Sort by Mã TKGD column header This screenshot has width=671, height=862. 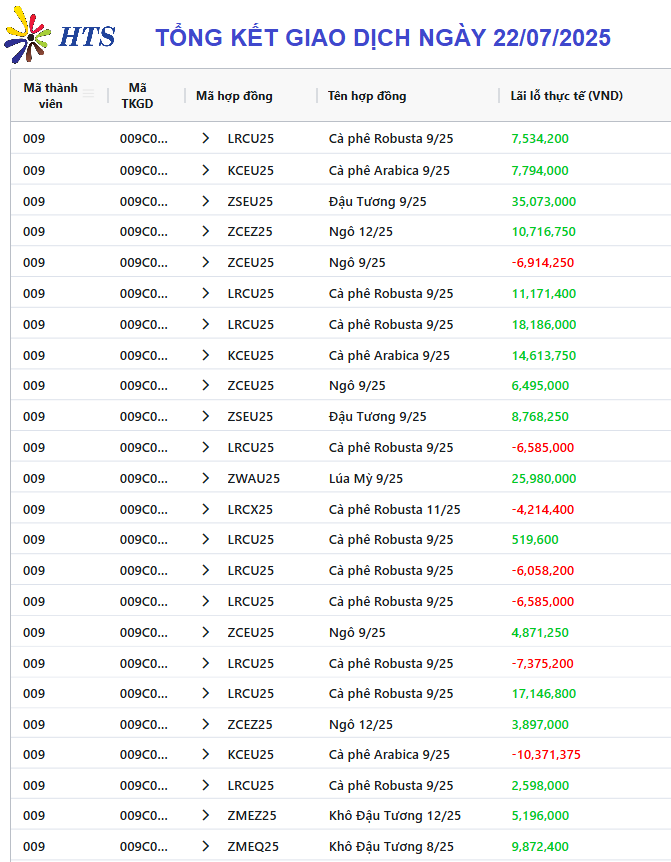[x=137, y=96]
